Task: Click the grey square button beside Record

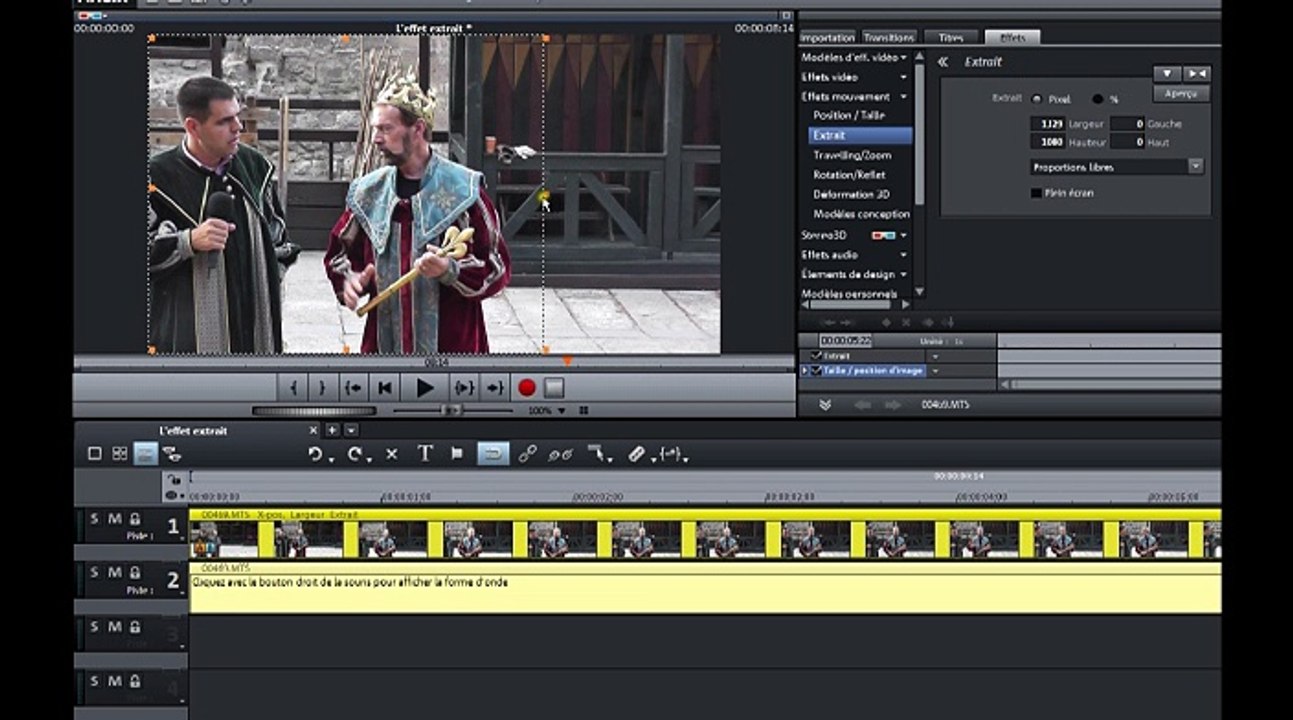Action: [554, 387]
